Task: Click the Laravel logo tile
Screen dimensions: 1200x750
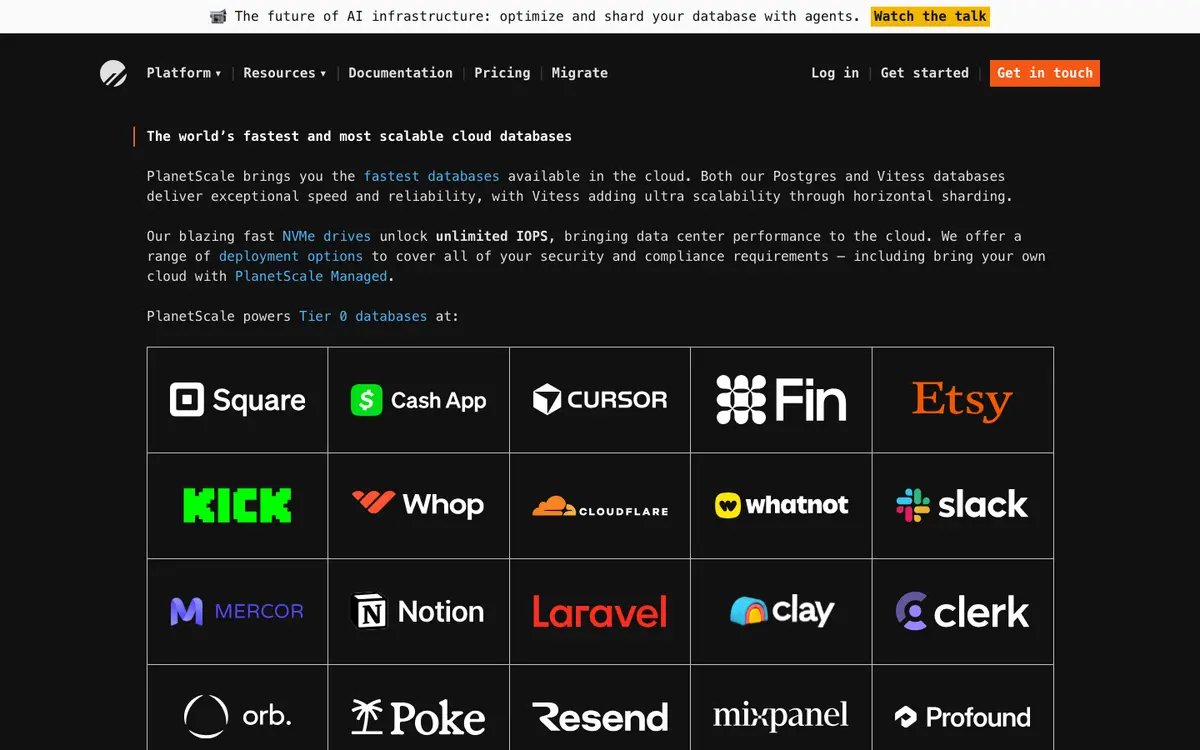Action: tap(600, 611)
